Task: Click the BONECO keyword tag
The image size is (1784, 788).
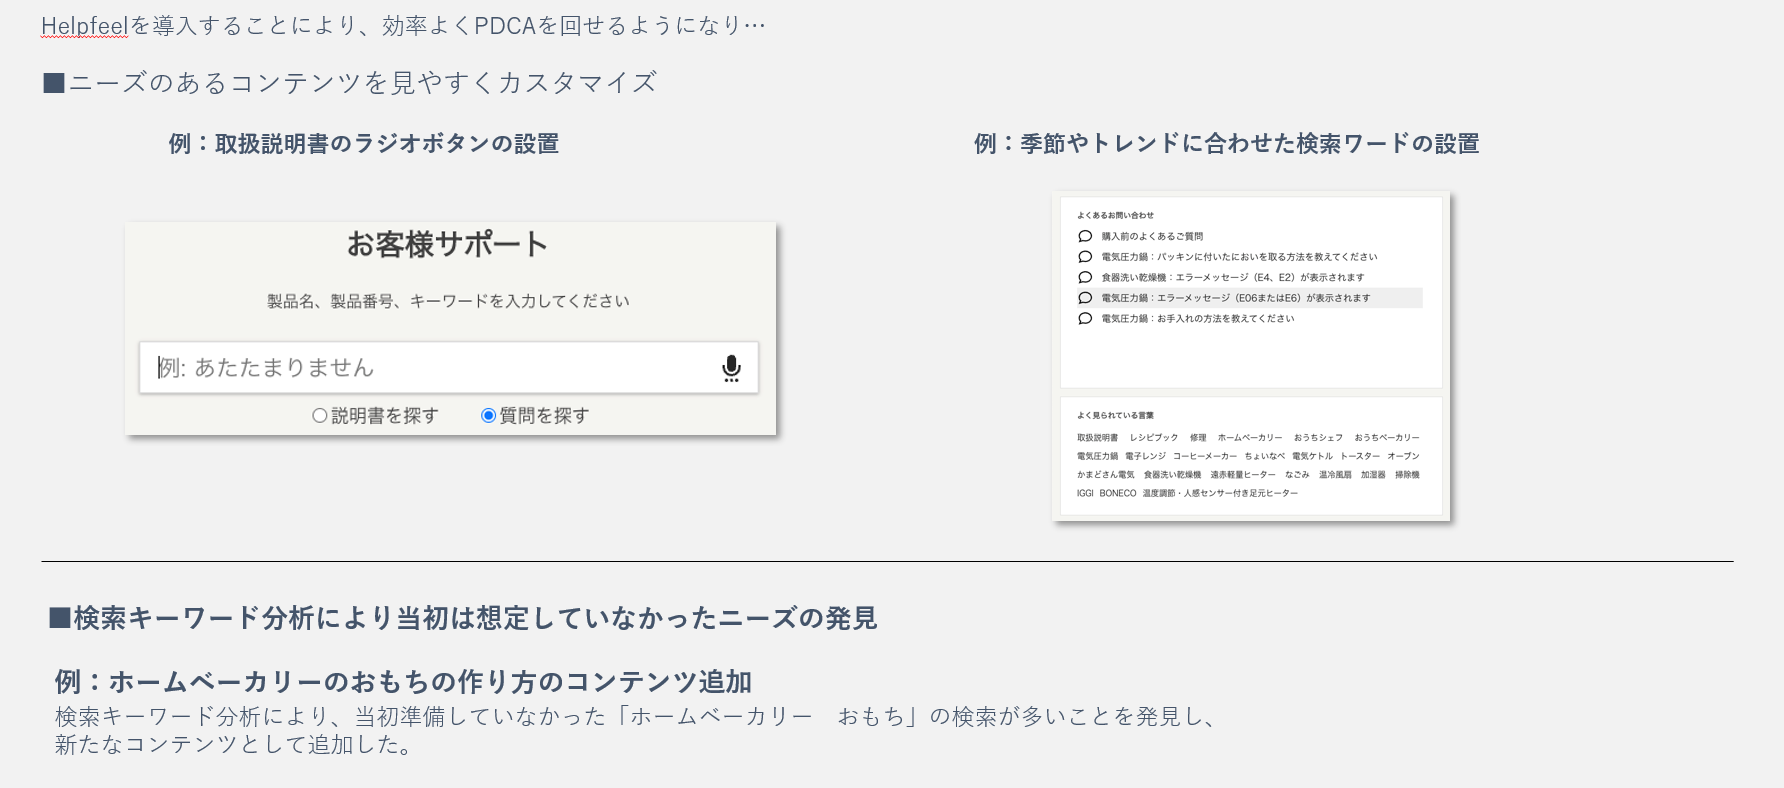Action: pyautogui.click(x=1117, y=493)
